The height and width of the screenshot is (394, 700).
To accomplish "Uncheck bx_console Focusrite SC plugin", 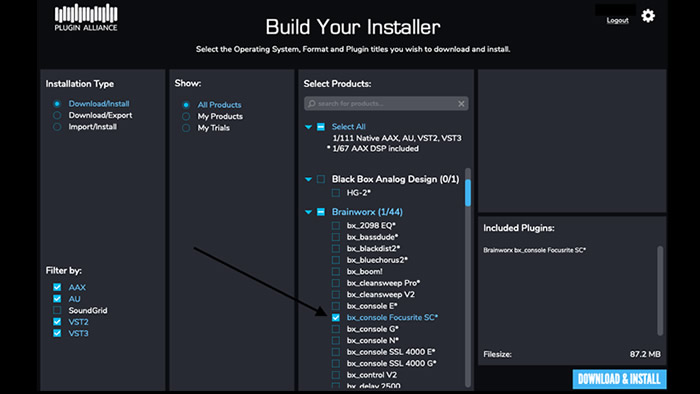I will (x=336, y=318).
